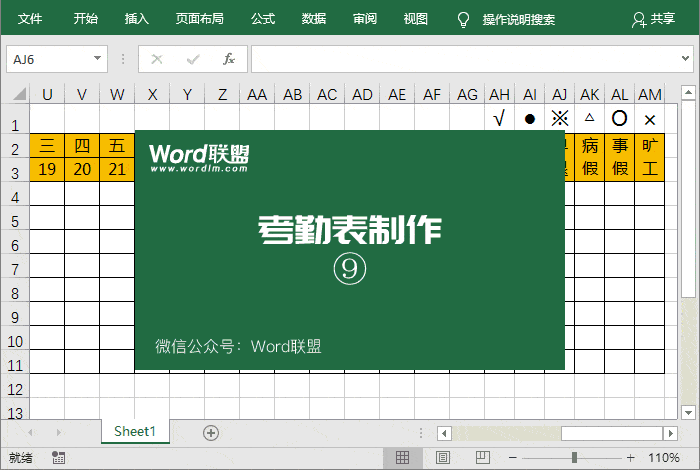Open the 插入 ribbon tab
This screenshot has width=700, height=470.
(x=137, y=19)
